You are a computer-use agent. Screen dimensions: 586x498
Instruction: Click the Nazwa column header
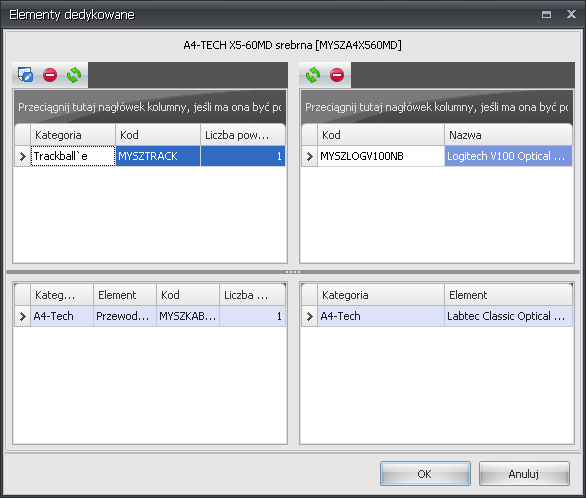(508, 135)
